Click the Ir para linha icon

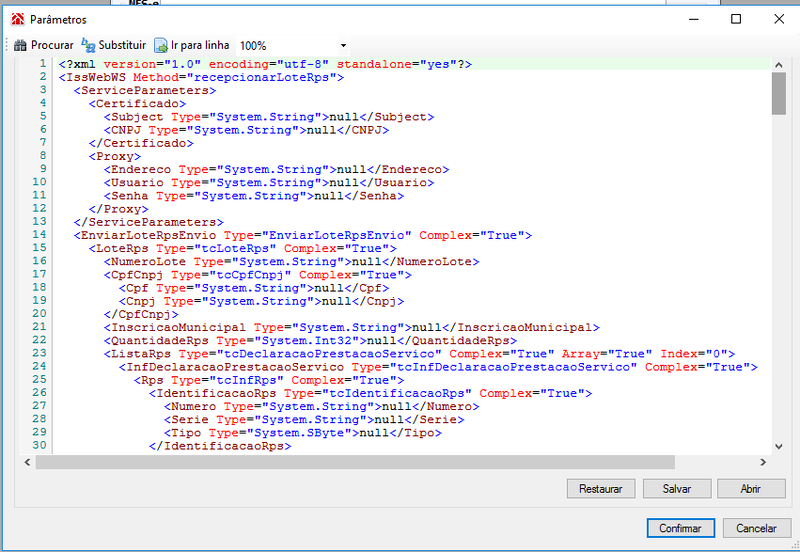161,45
